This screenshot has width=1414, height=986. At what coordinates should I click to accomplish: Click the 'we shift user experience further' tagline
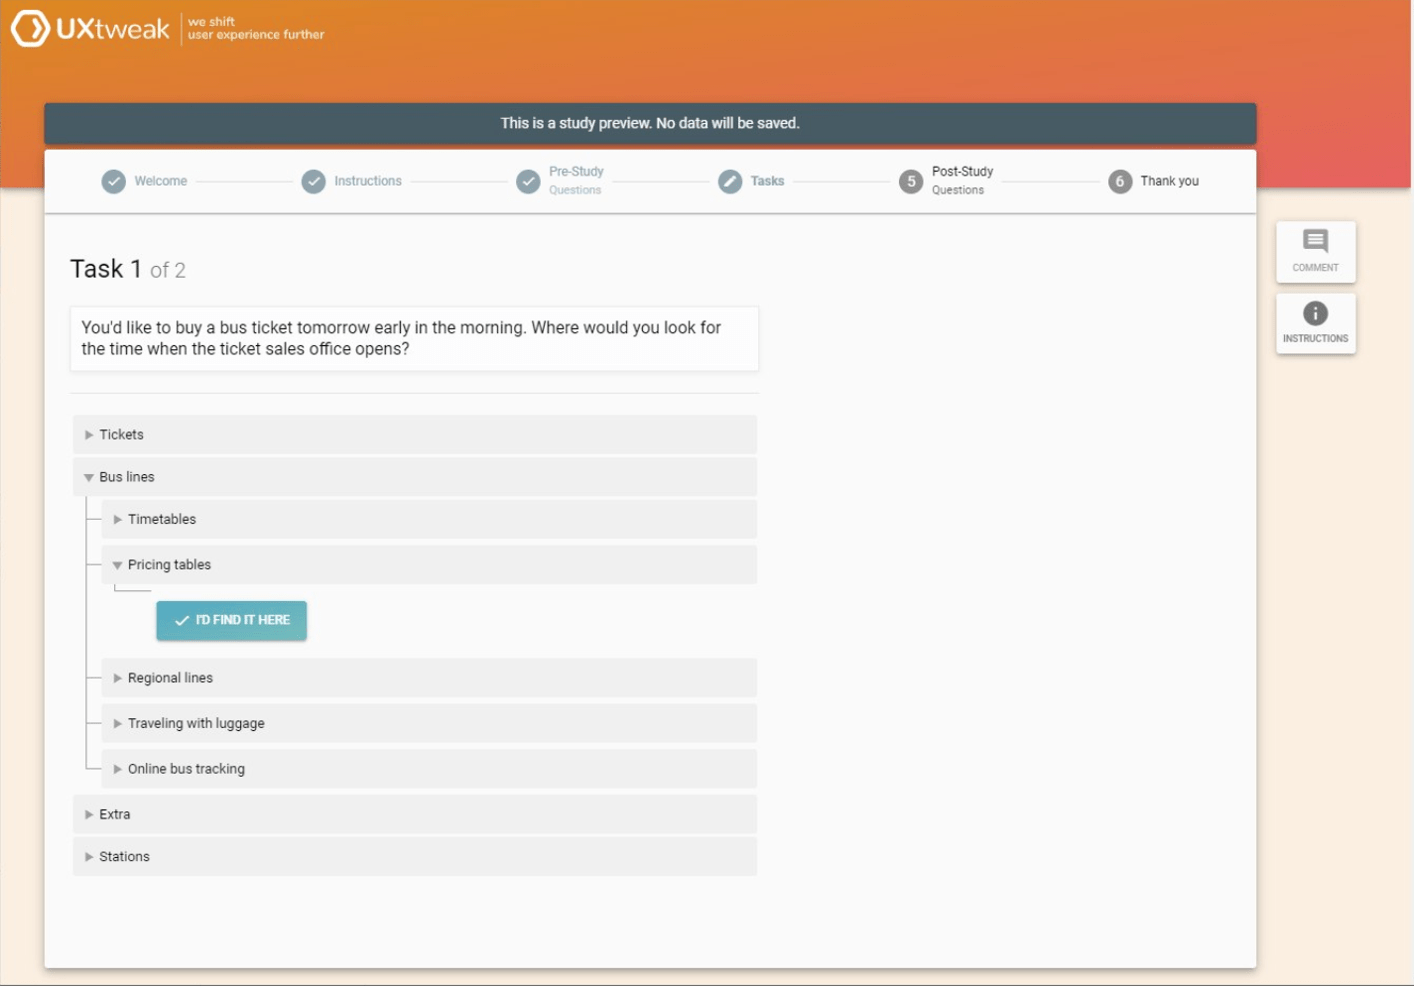coord(256,28)
